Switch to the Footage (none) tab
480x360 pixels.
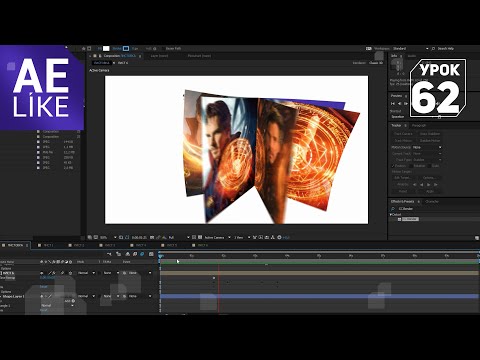pos(199,56)
